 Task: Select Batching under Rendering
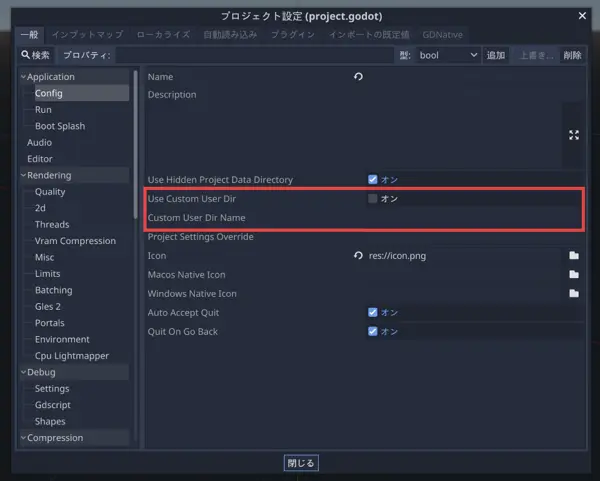54,290
